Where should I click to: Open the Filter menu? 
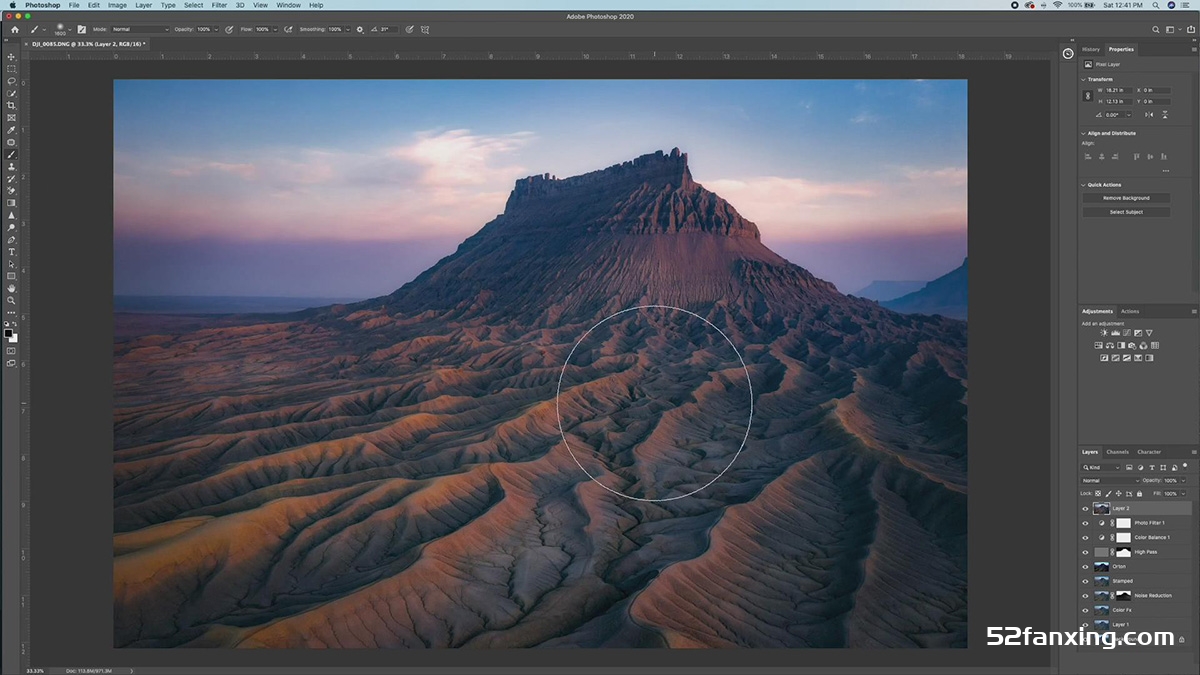coord(219,5)
